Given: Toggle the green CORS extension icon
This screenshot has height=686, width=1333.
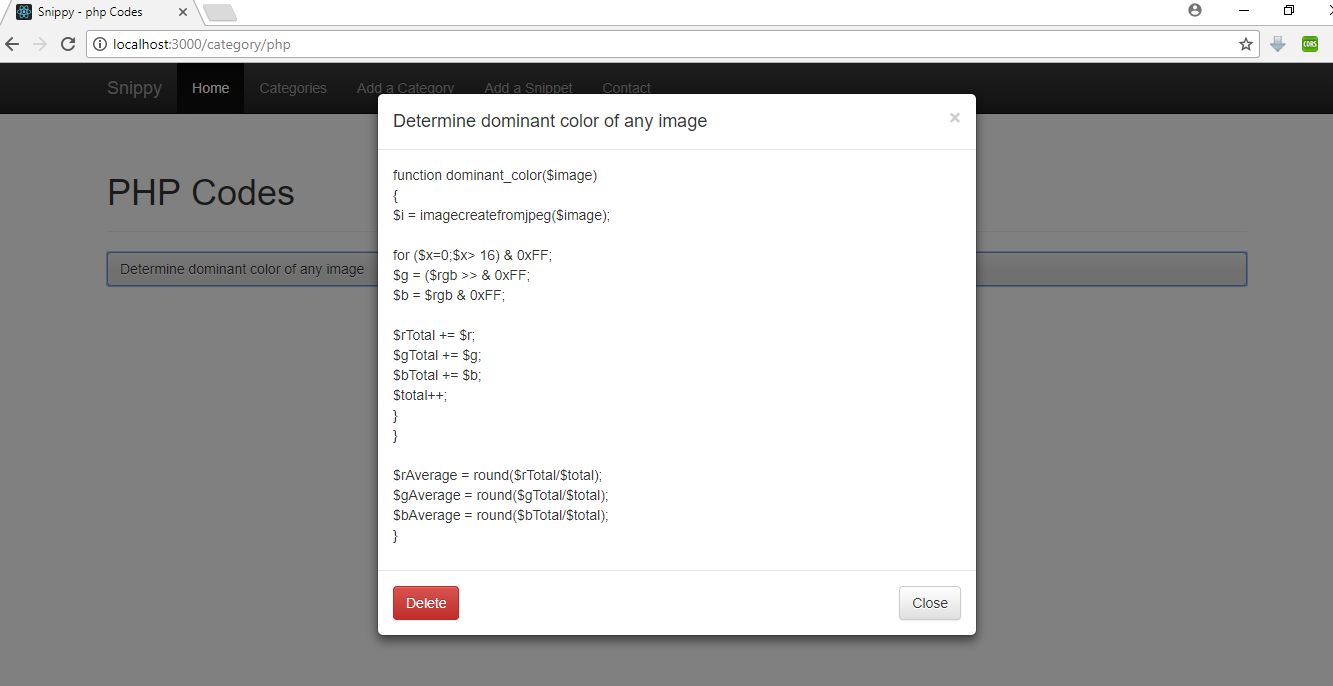Looking at the screenshot, I should (x=1309, y=44).
